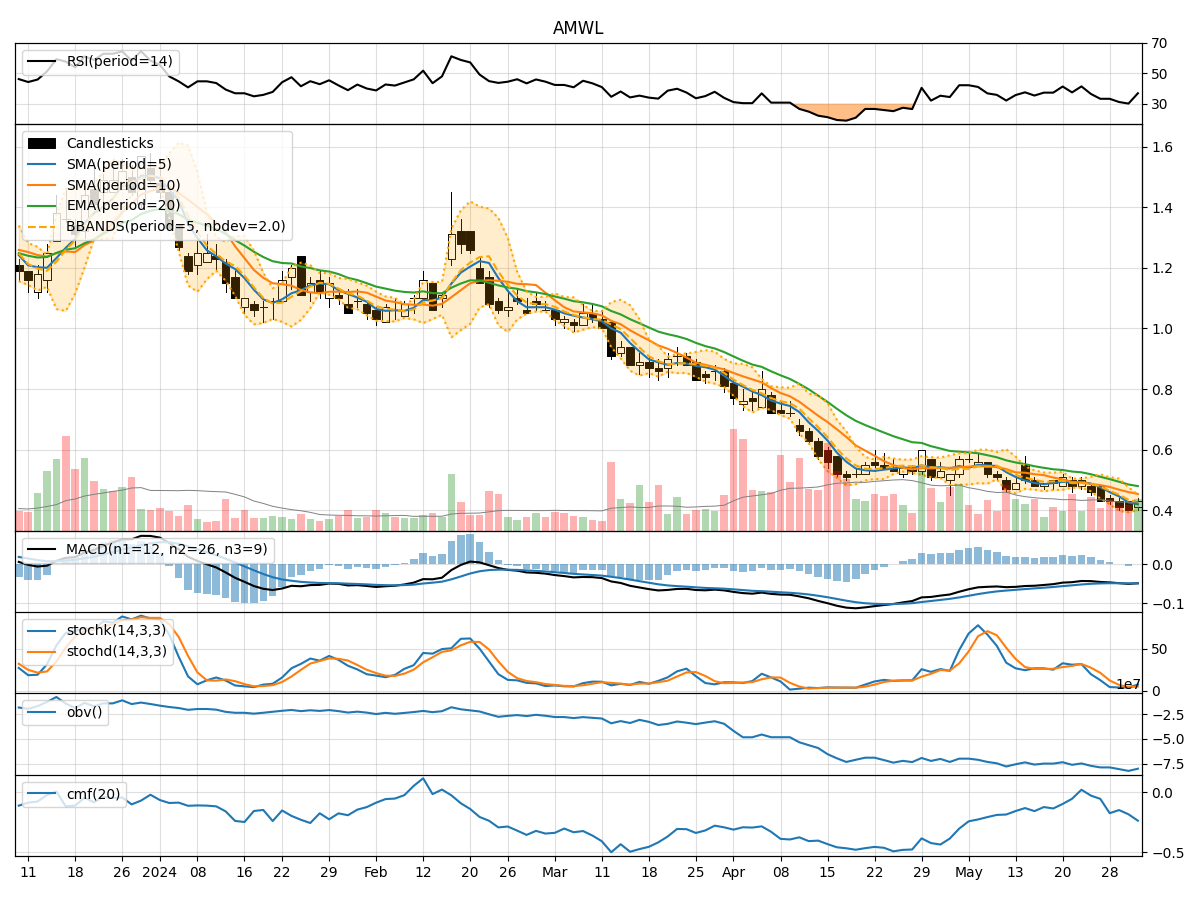Image resolution: width=1200 pixels, height=900 pixels.
Task: Click the EMA(period=20) green legend line
Action: pos(43,205)
